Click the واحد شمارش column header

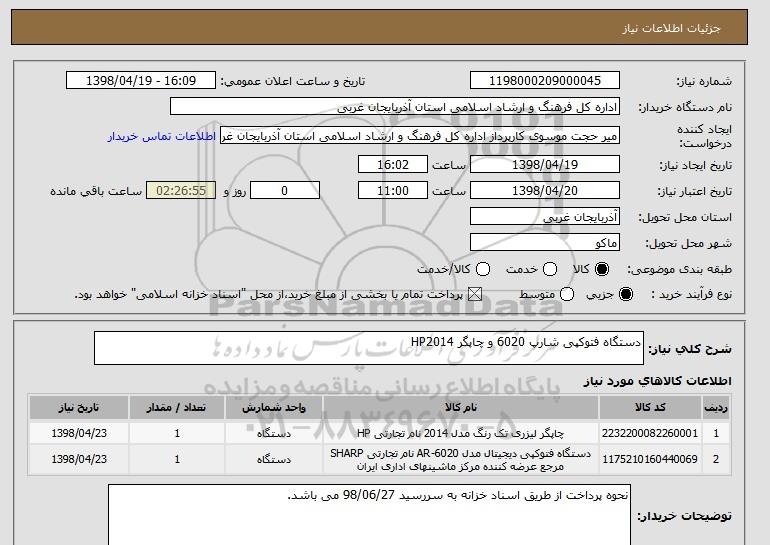click(x=274, y=408)
